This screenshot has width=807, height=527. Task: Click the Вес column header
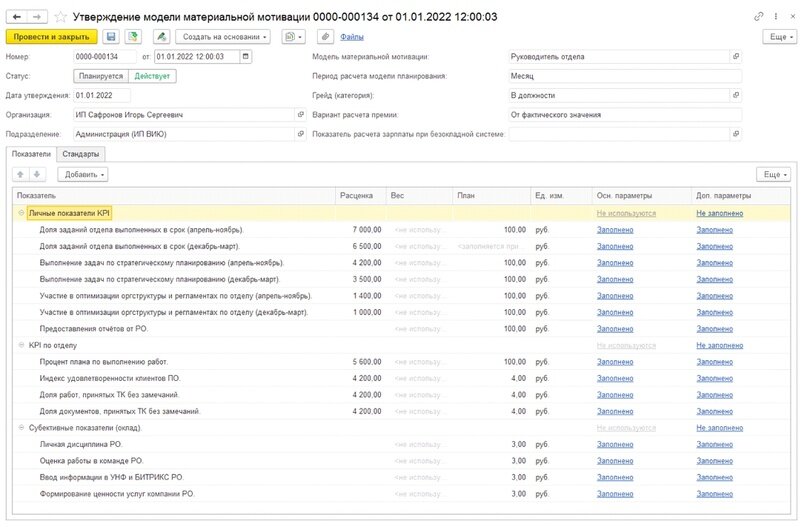[419, 196]
